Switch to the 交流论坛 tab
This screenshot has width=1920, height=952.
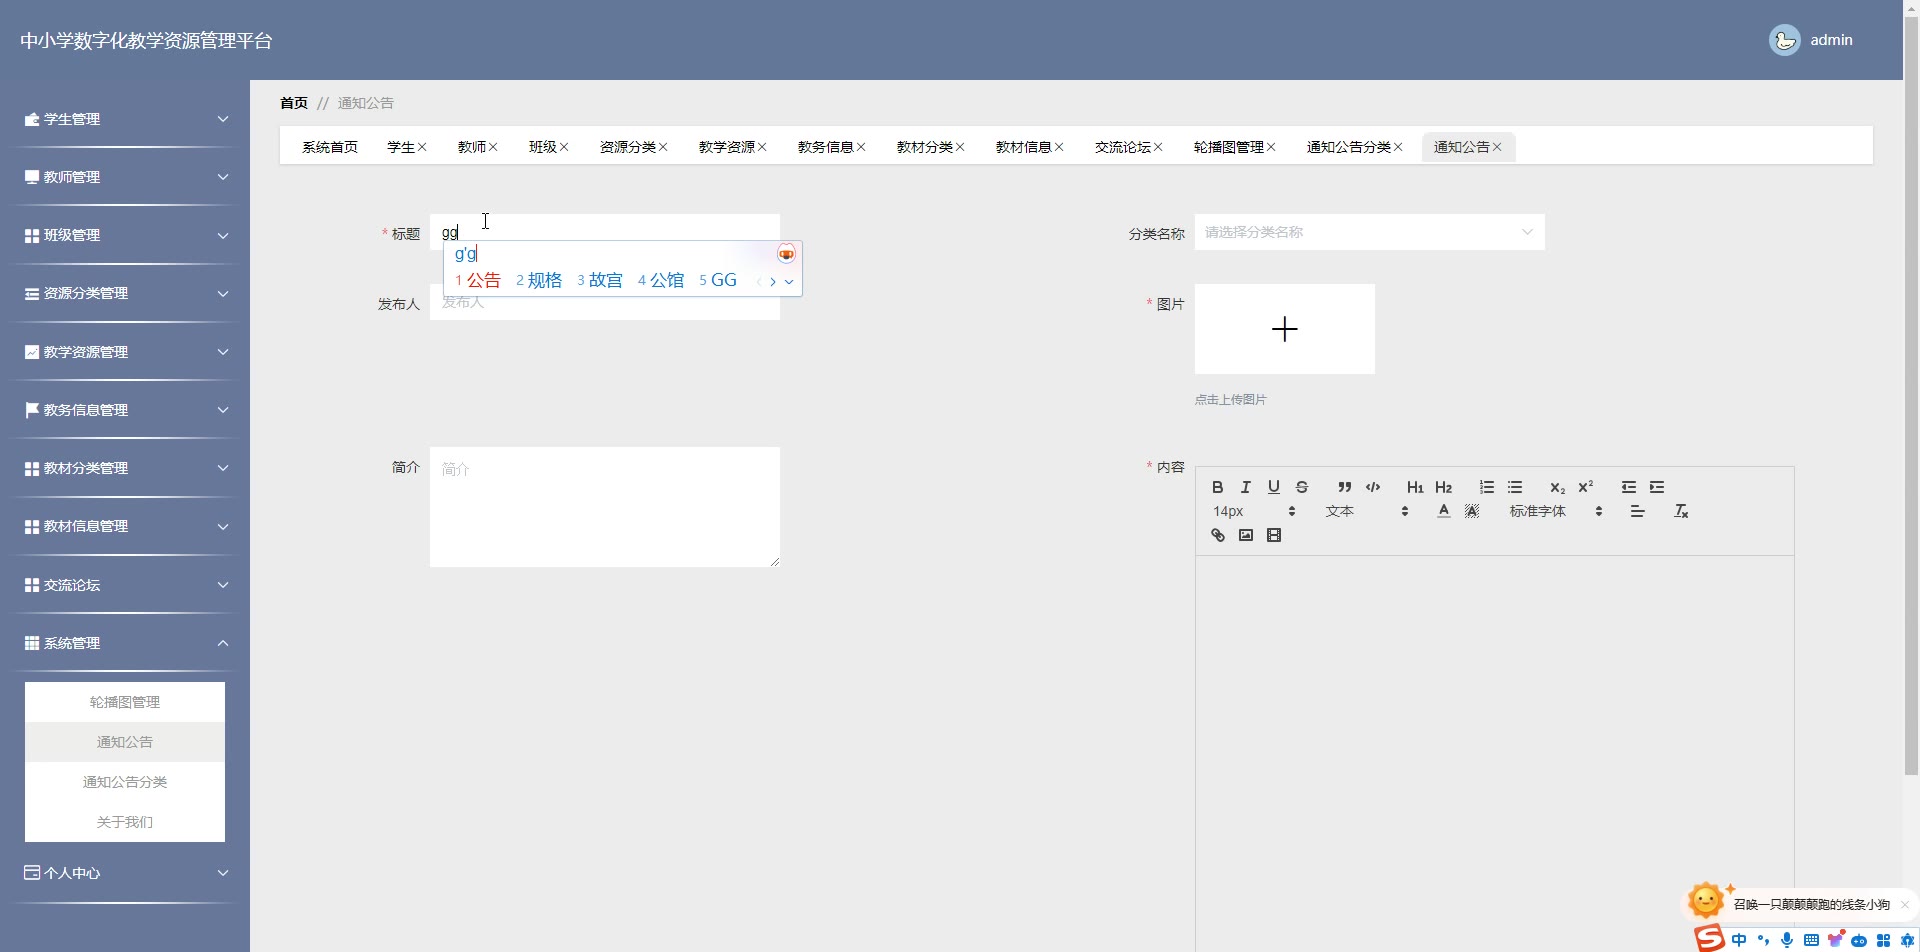point(1123,147)
